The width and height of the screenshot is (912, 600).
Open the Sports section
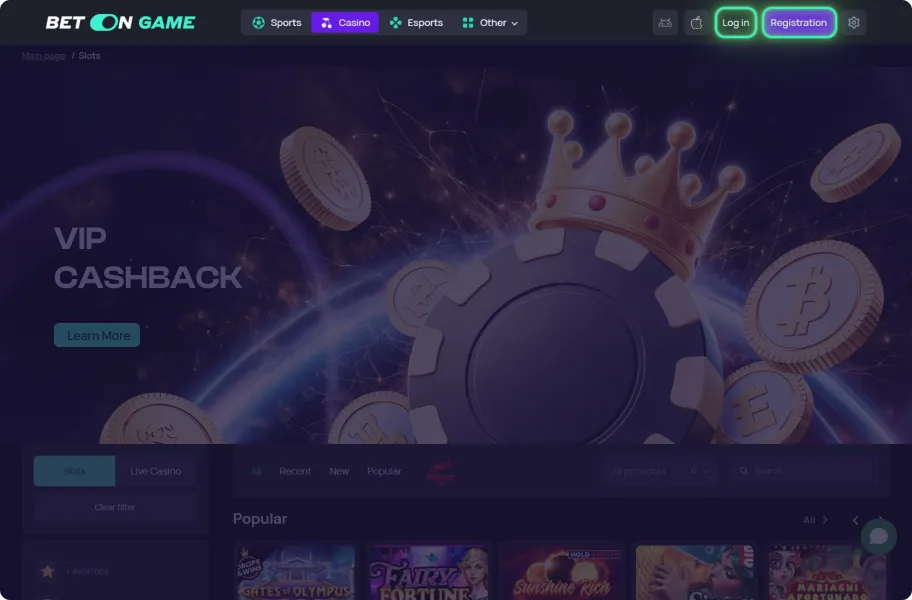(277, 23)
